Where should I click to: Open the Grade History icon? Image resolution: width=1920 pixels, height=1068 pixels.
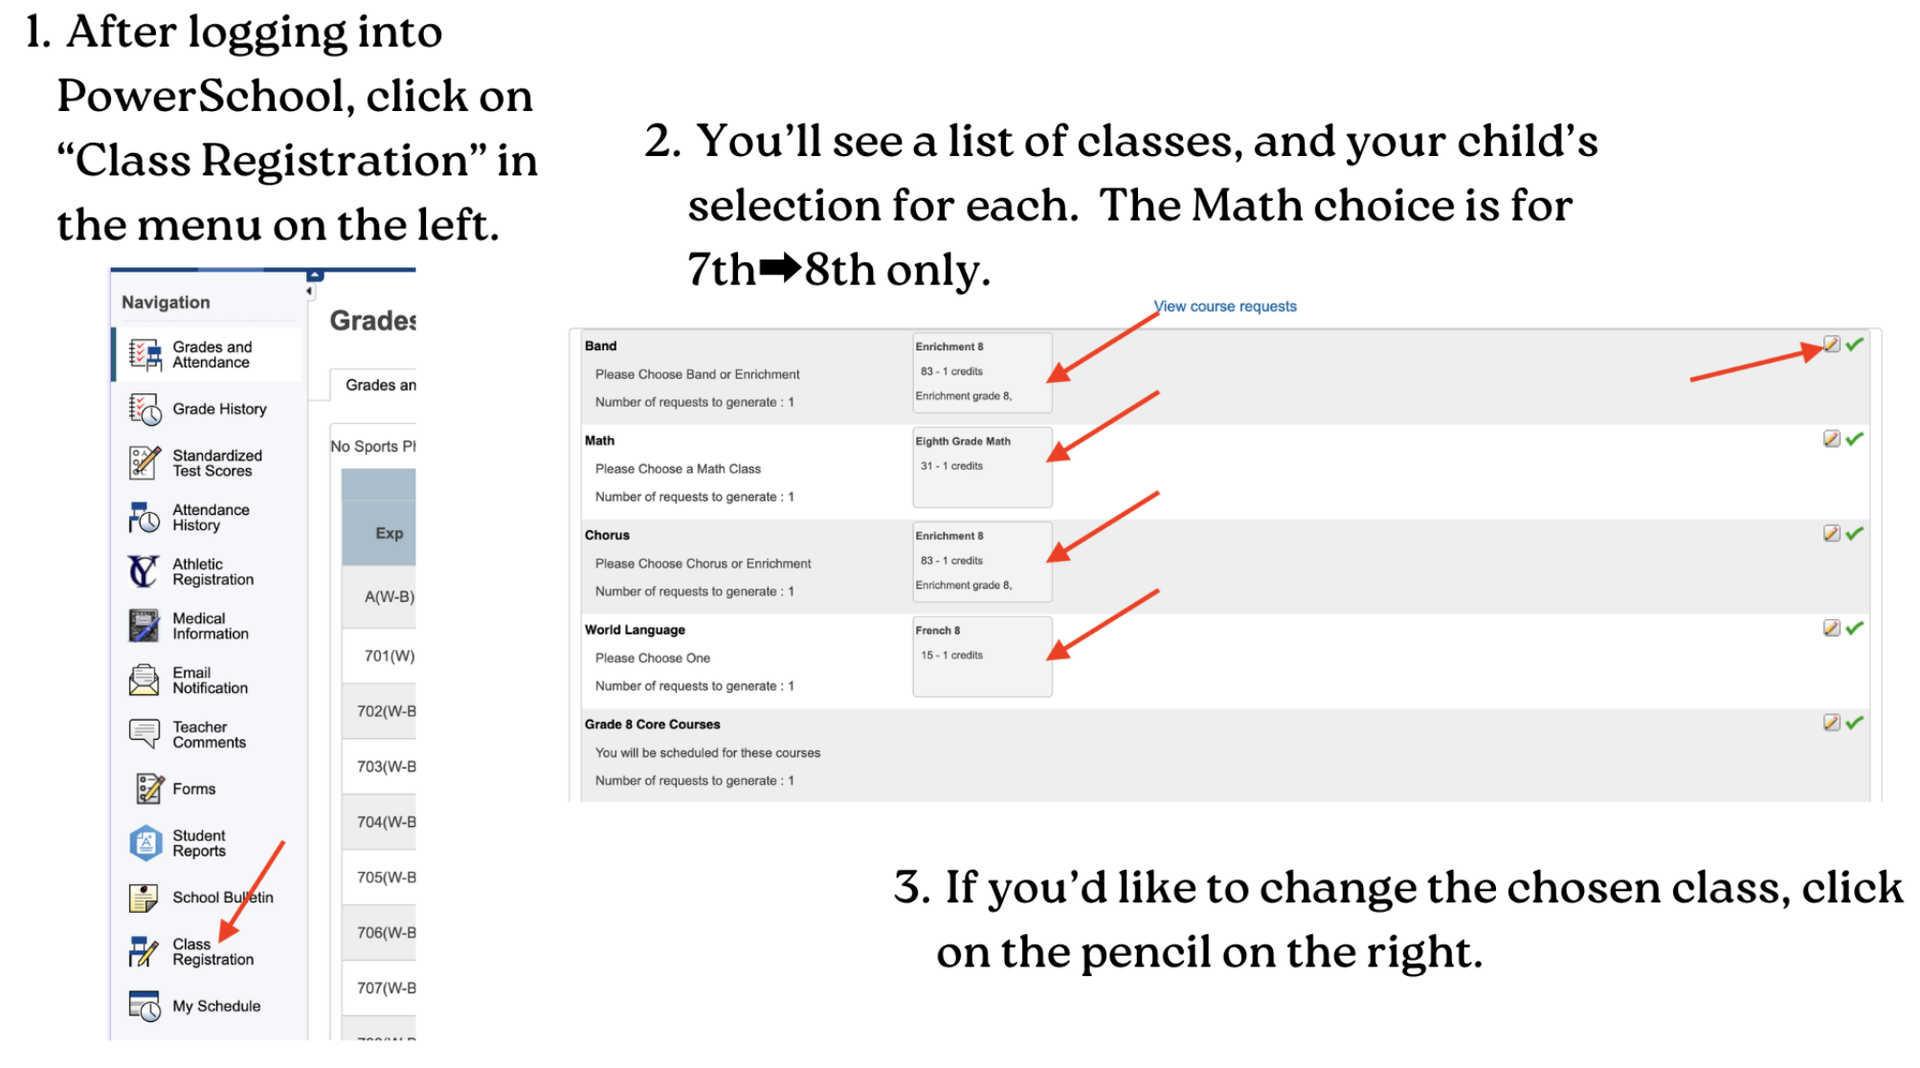(145, 409)
